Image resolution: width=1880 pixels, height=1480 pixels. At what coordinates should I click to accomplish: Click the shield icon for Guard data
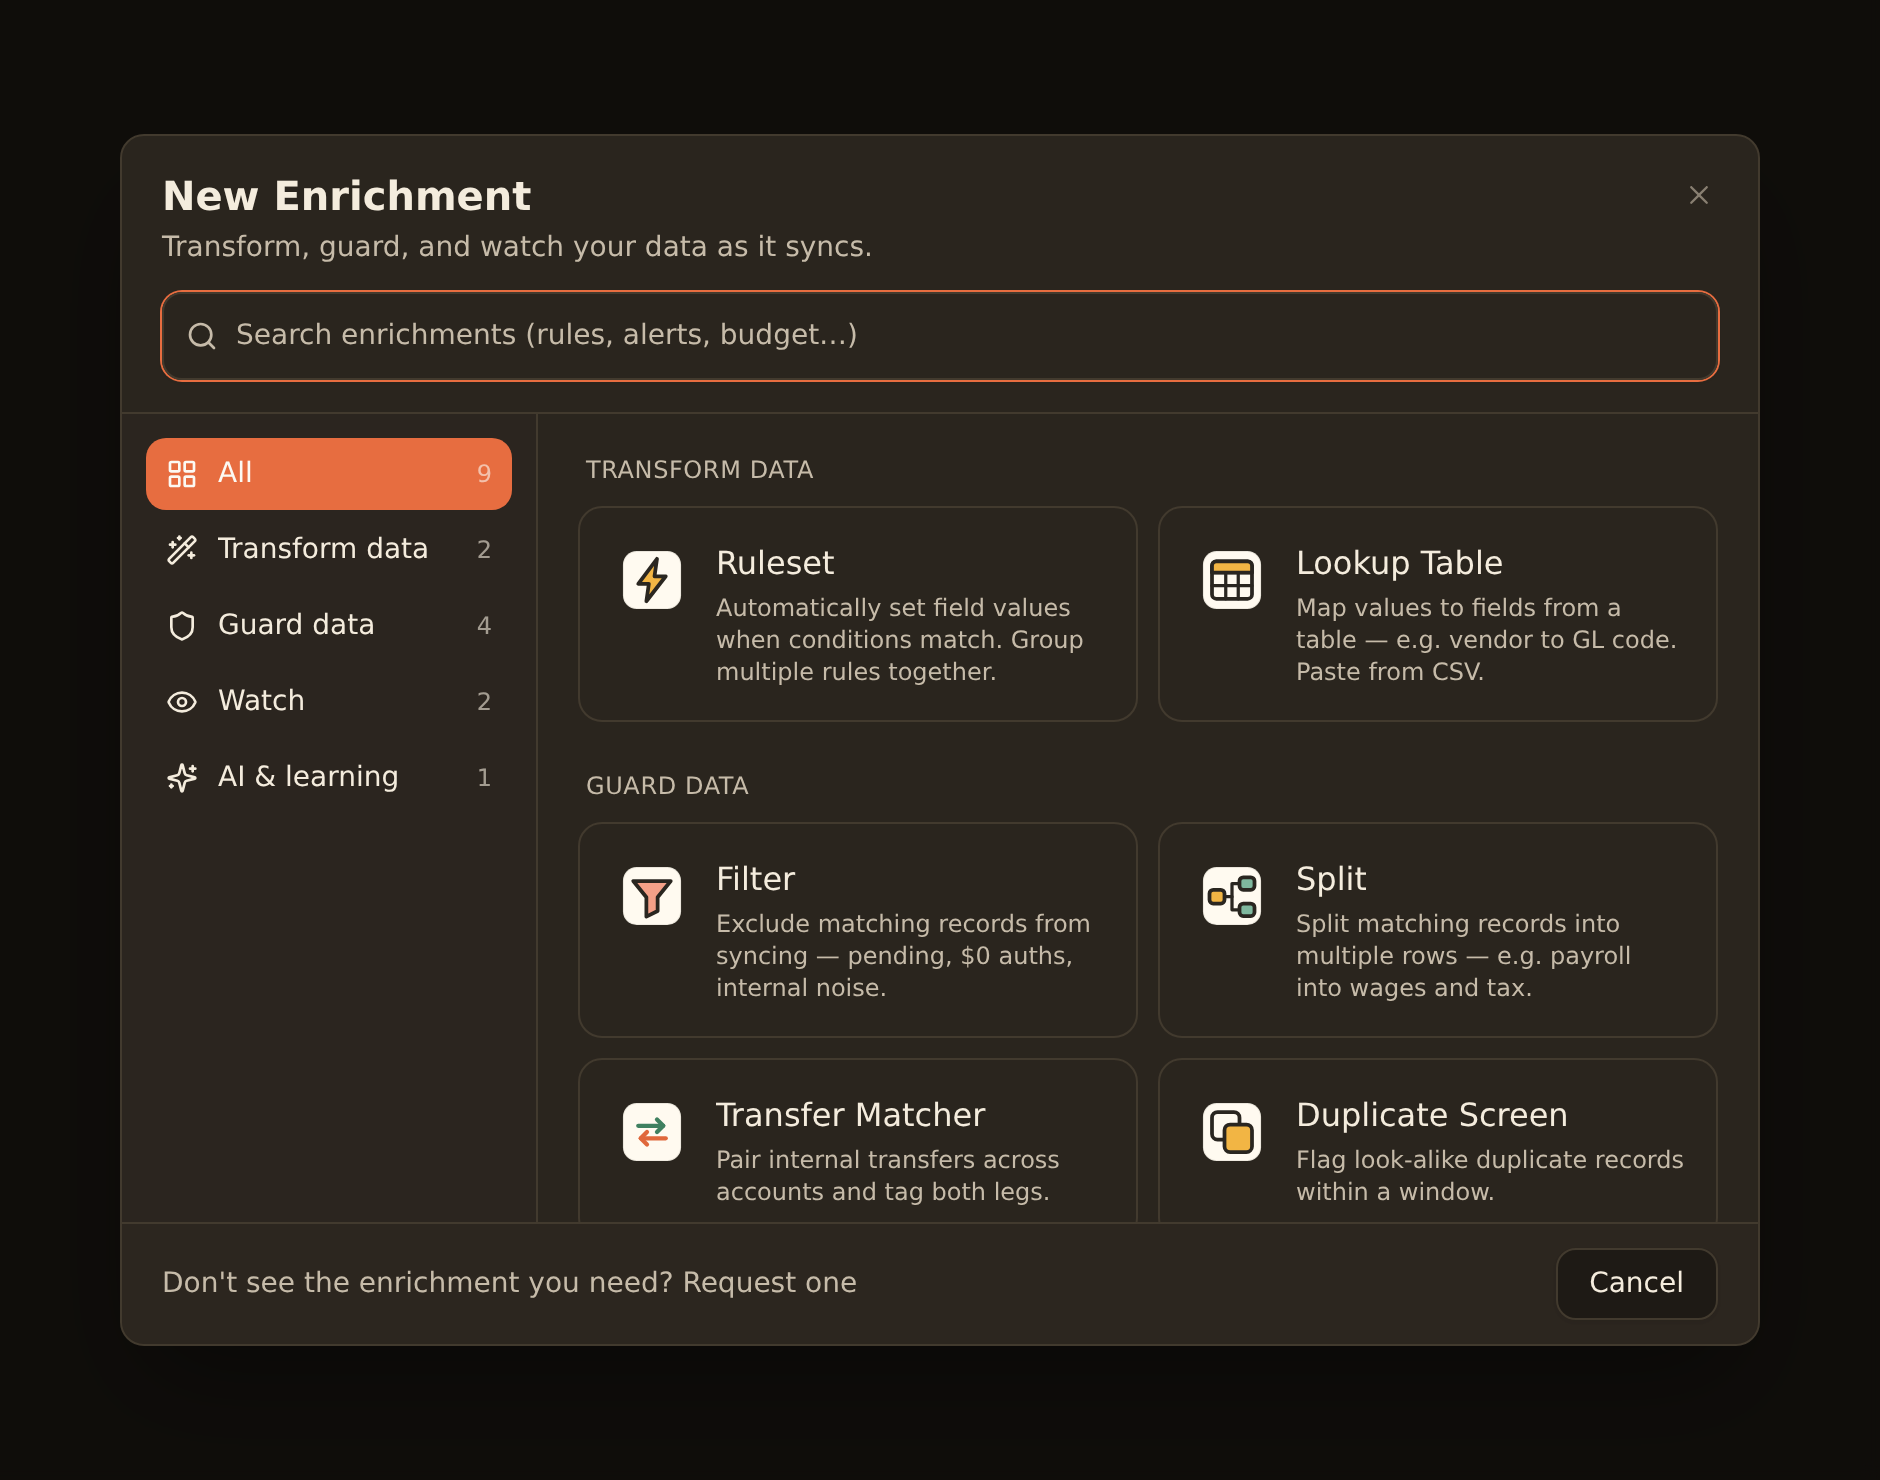[x=182, y=626]
